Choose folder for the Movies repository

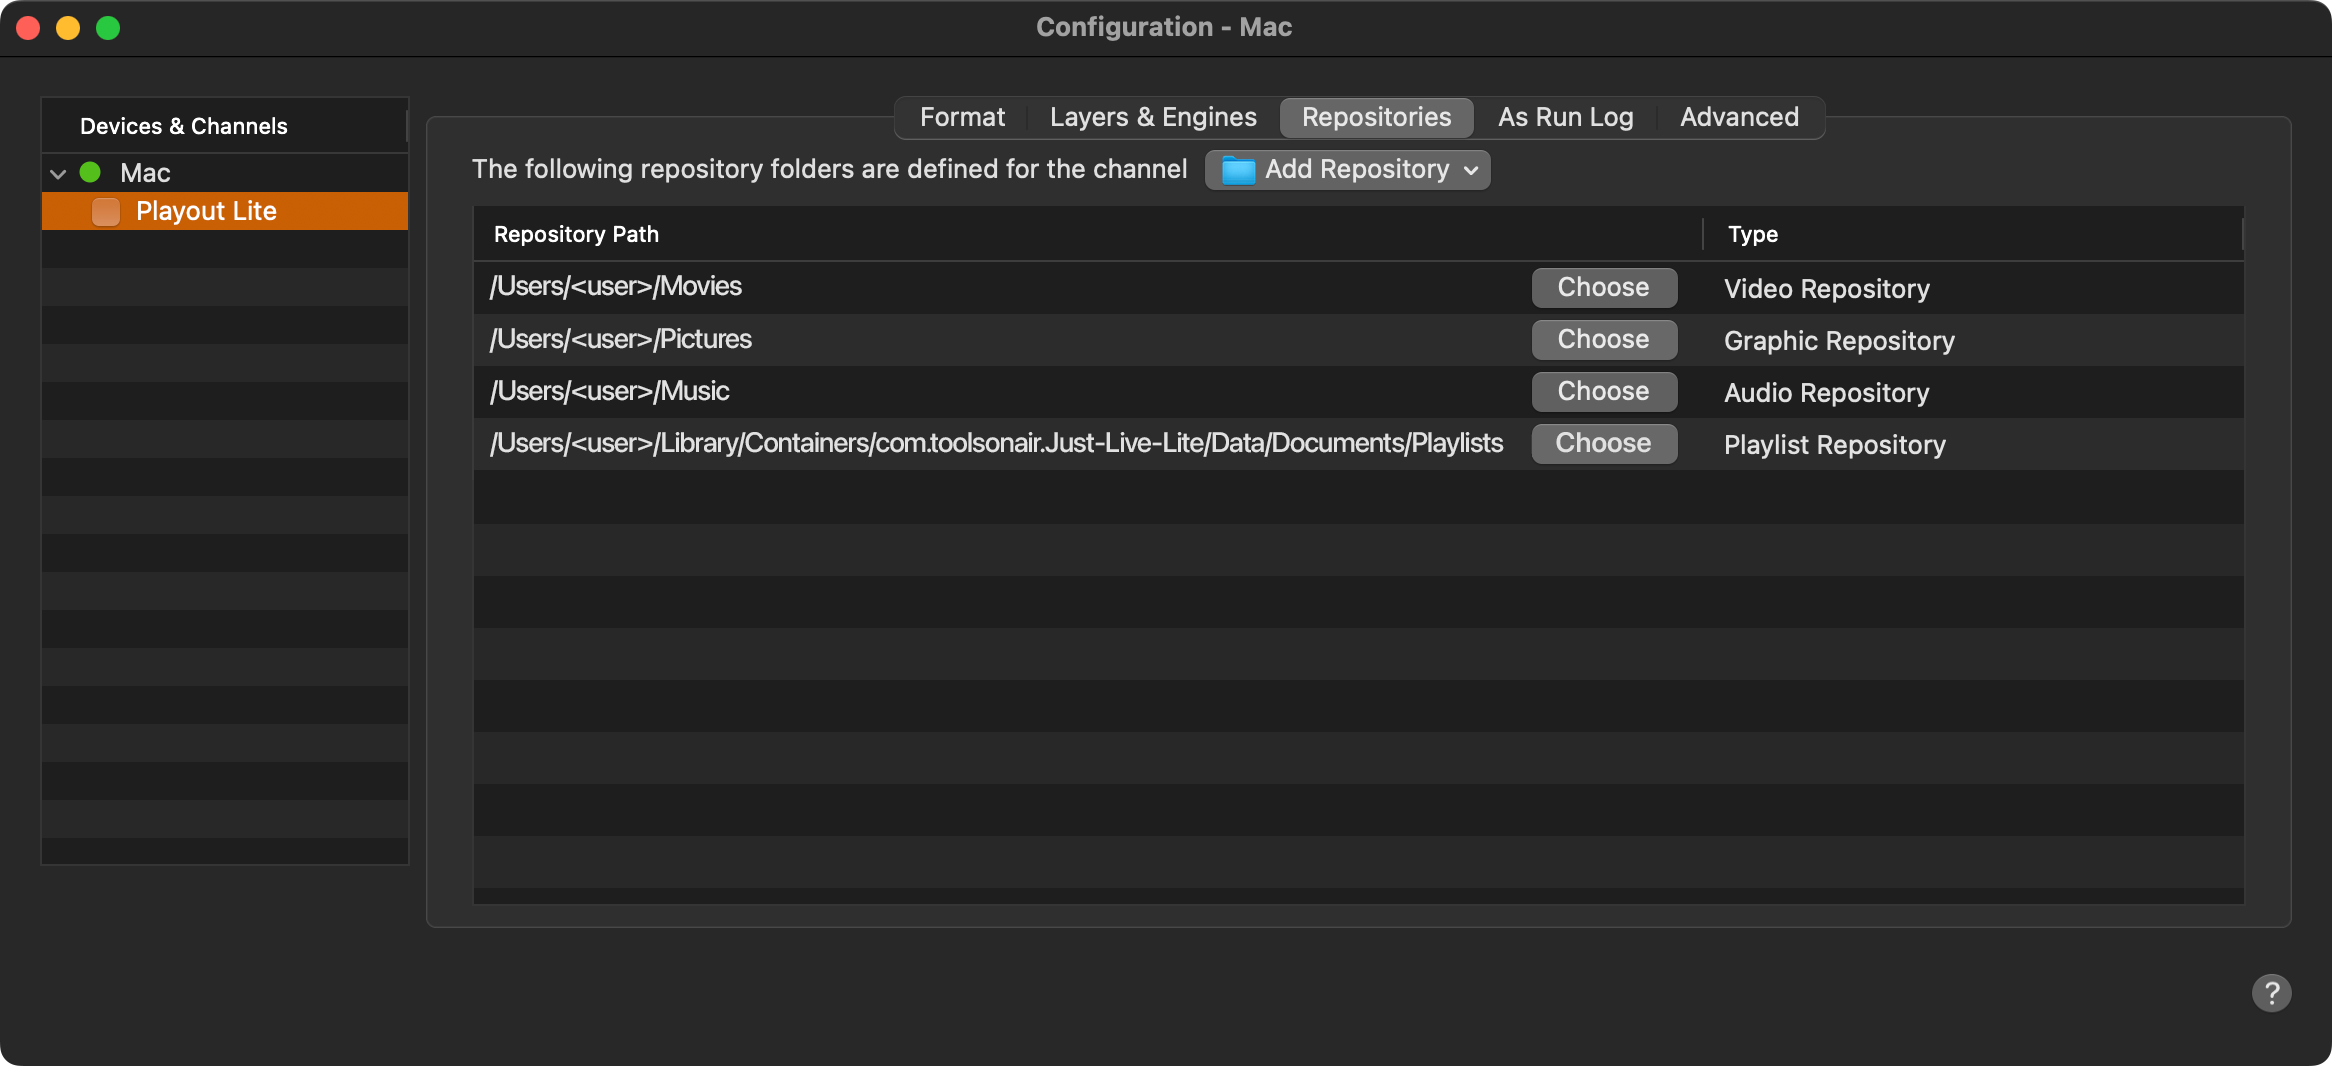pos(1604,287)
